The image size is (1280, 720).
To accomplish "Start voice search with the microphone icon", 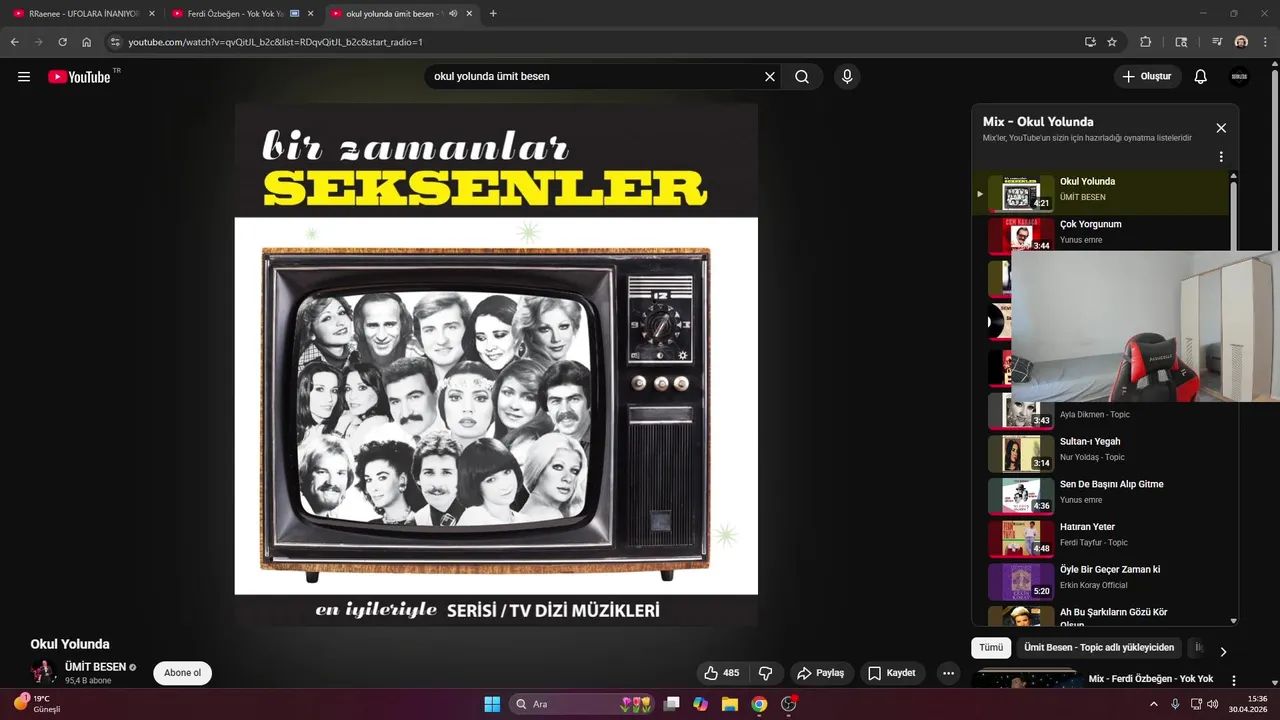I will click(x=847, y=77).
